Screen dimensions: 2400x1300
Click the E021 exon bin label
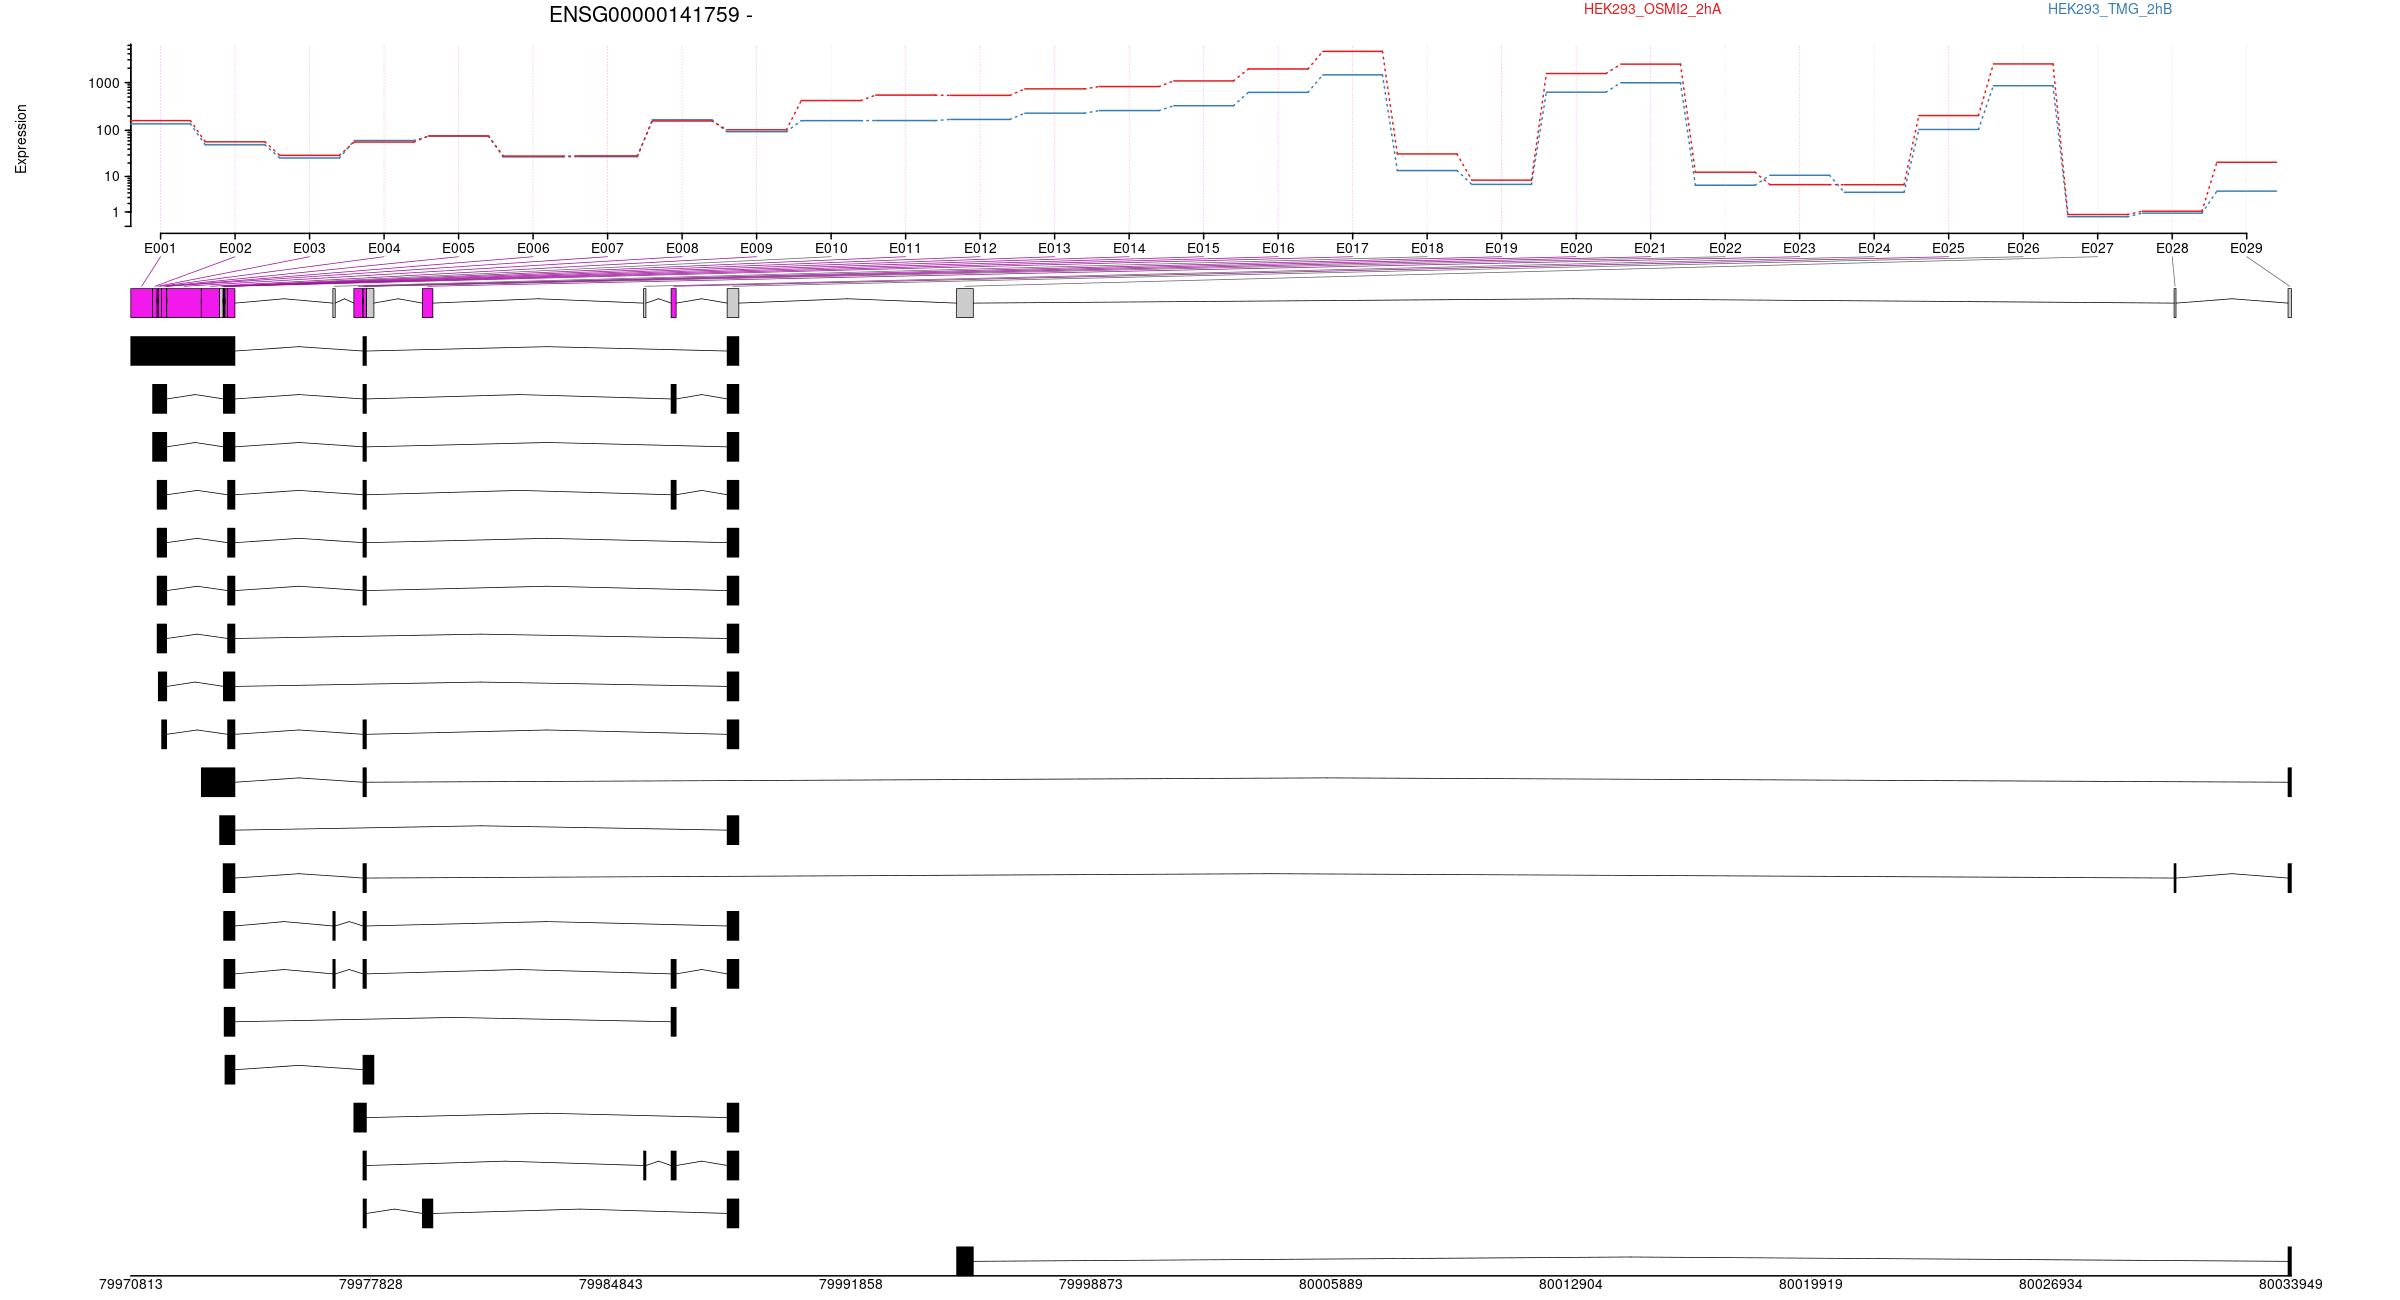click(1650, 248)
